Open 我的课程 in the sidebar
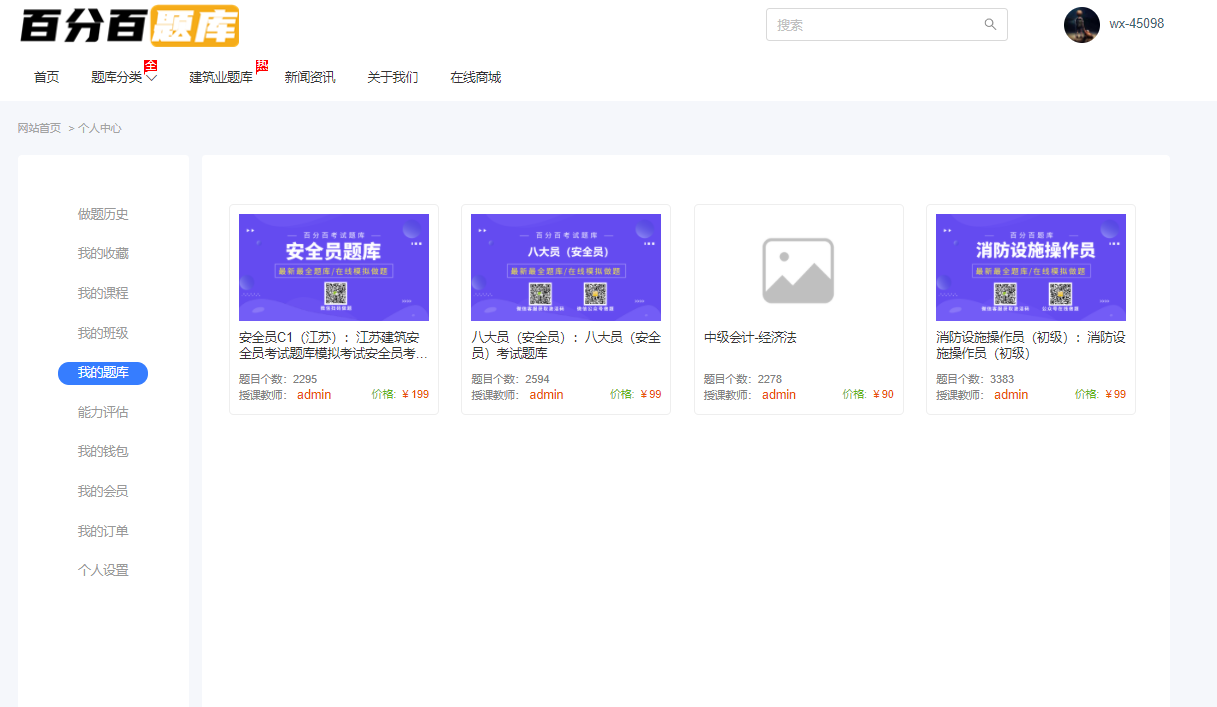Image resolution: width=1217 pixels, height=707 pixels. pyautogui.click(x=103, y=294)
